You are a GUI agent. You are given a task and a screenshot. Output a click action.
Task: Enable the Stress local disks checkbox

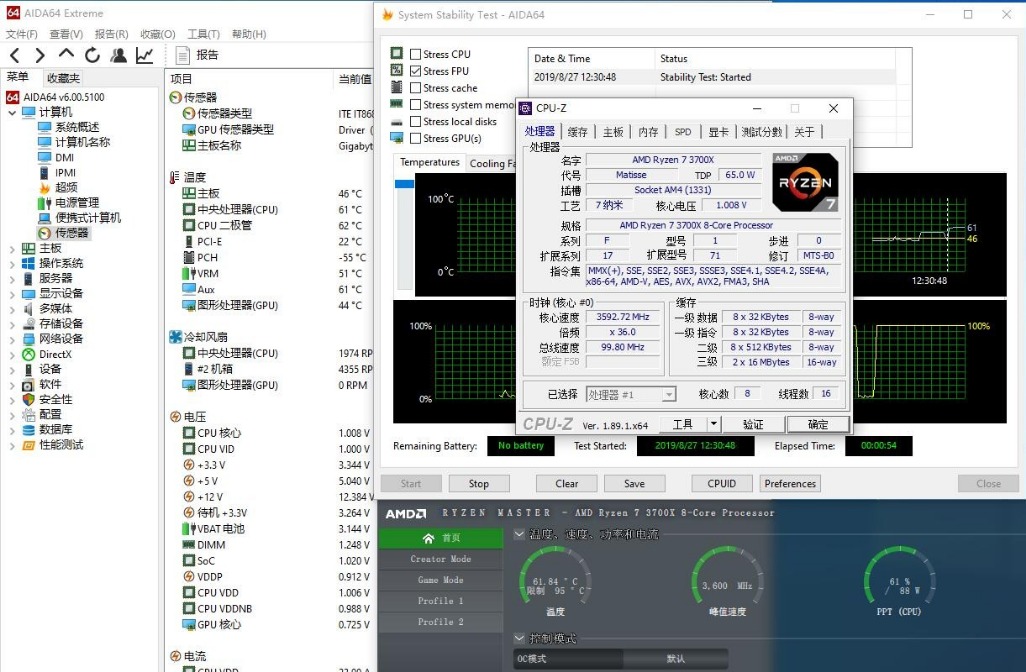point(415,122)
